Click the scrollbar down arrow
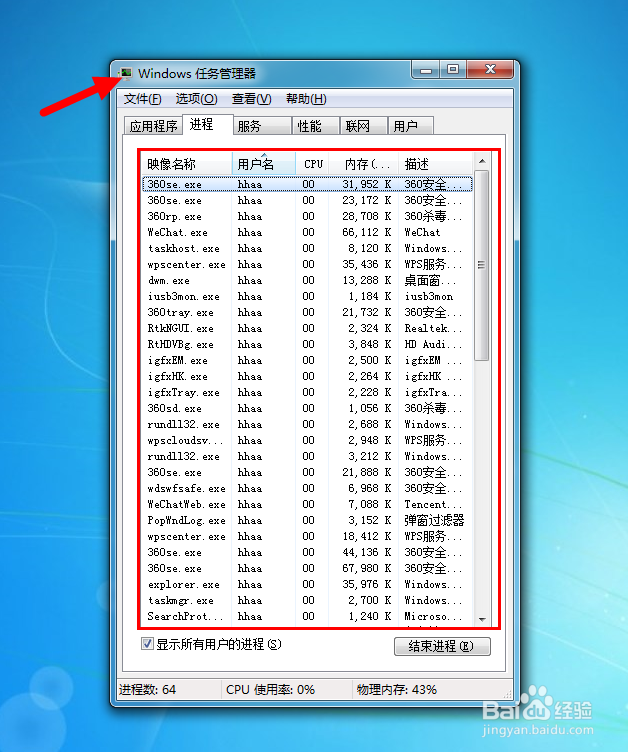Viewport: 628px width, 752px height. coord(482,619)
